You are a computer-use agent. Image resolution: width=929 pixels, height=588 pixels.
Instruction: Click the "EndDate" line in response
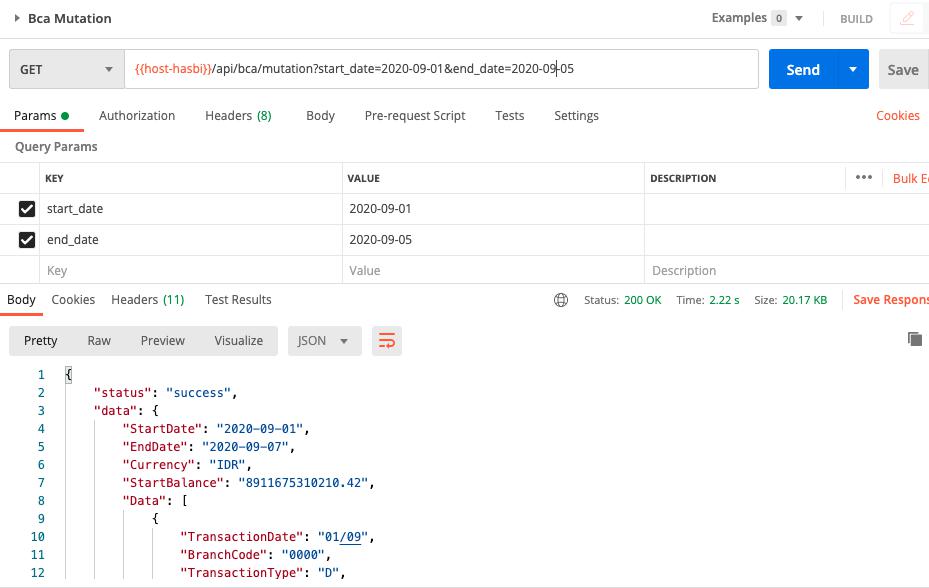click(x=209, y=446)
